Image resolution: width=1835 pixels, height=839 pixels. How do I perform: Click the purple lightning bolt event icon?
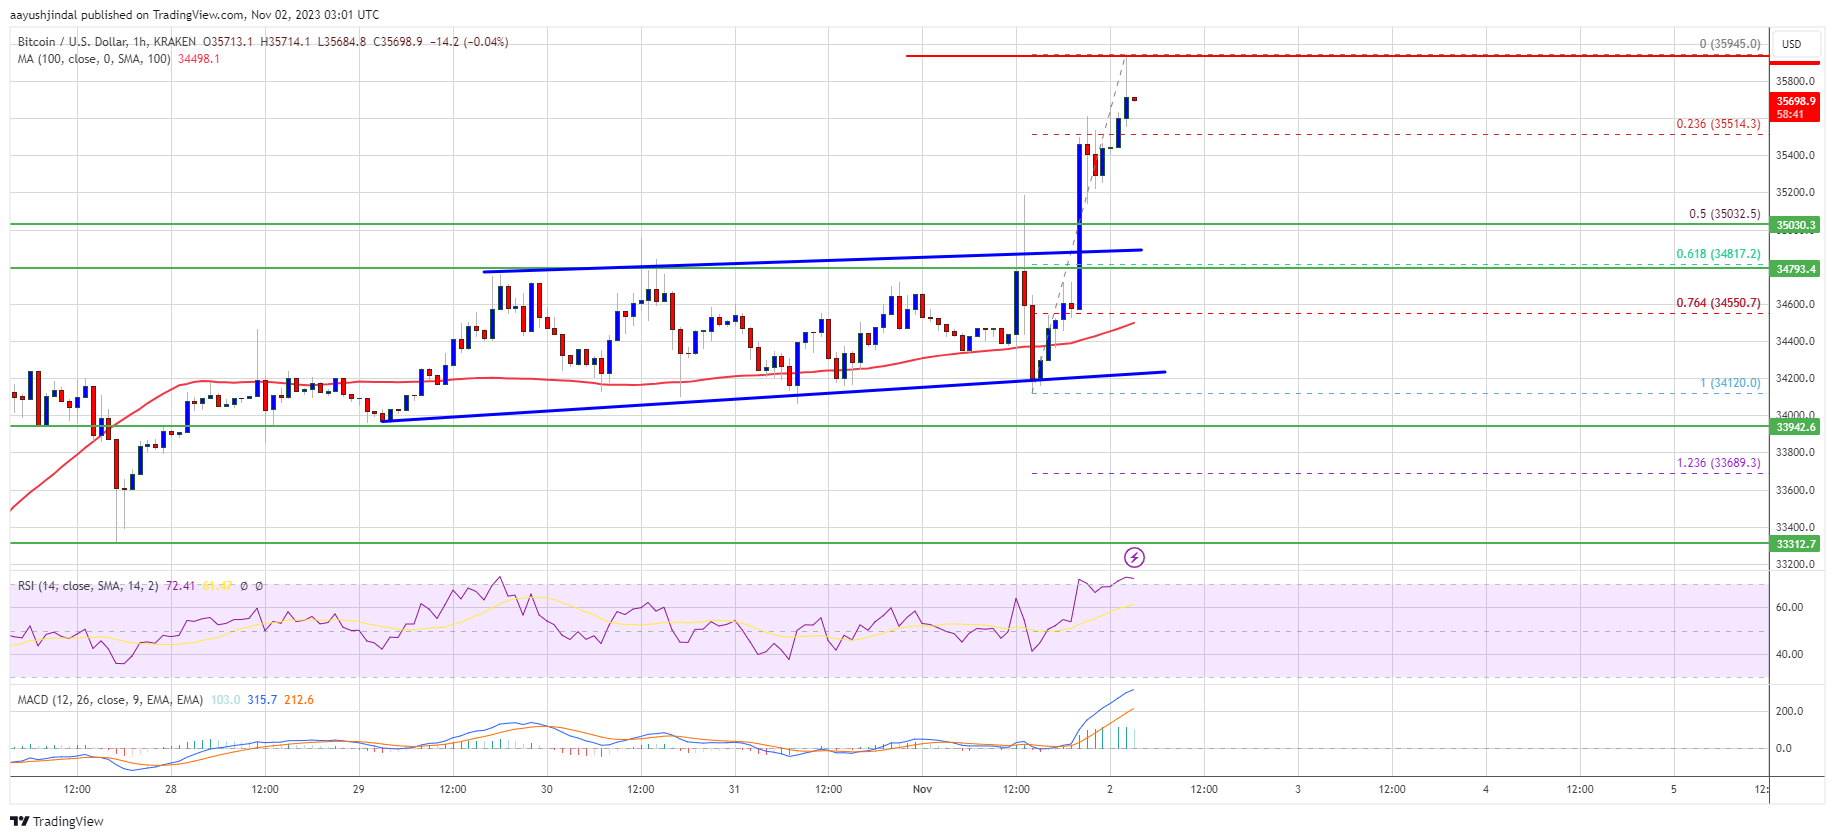(1134, 557)
